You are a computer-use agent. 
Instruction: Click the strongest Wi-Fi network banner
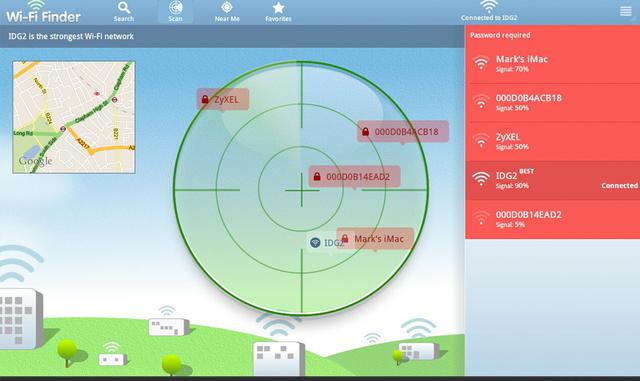[232, 36]
